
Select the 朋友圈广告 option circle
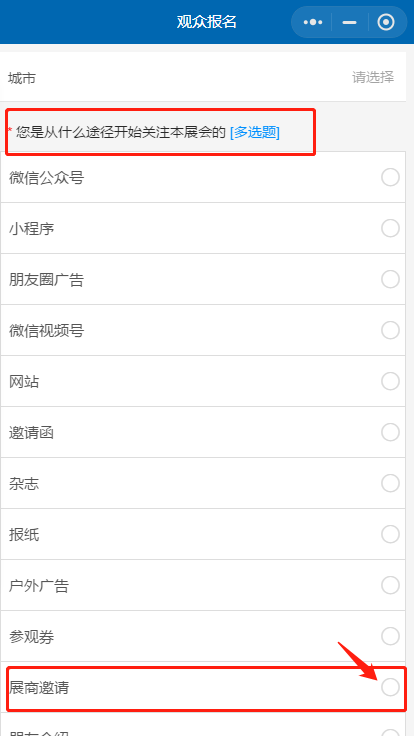coord(390,279)
